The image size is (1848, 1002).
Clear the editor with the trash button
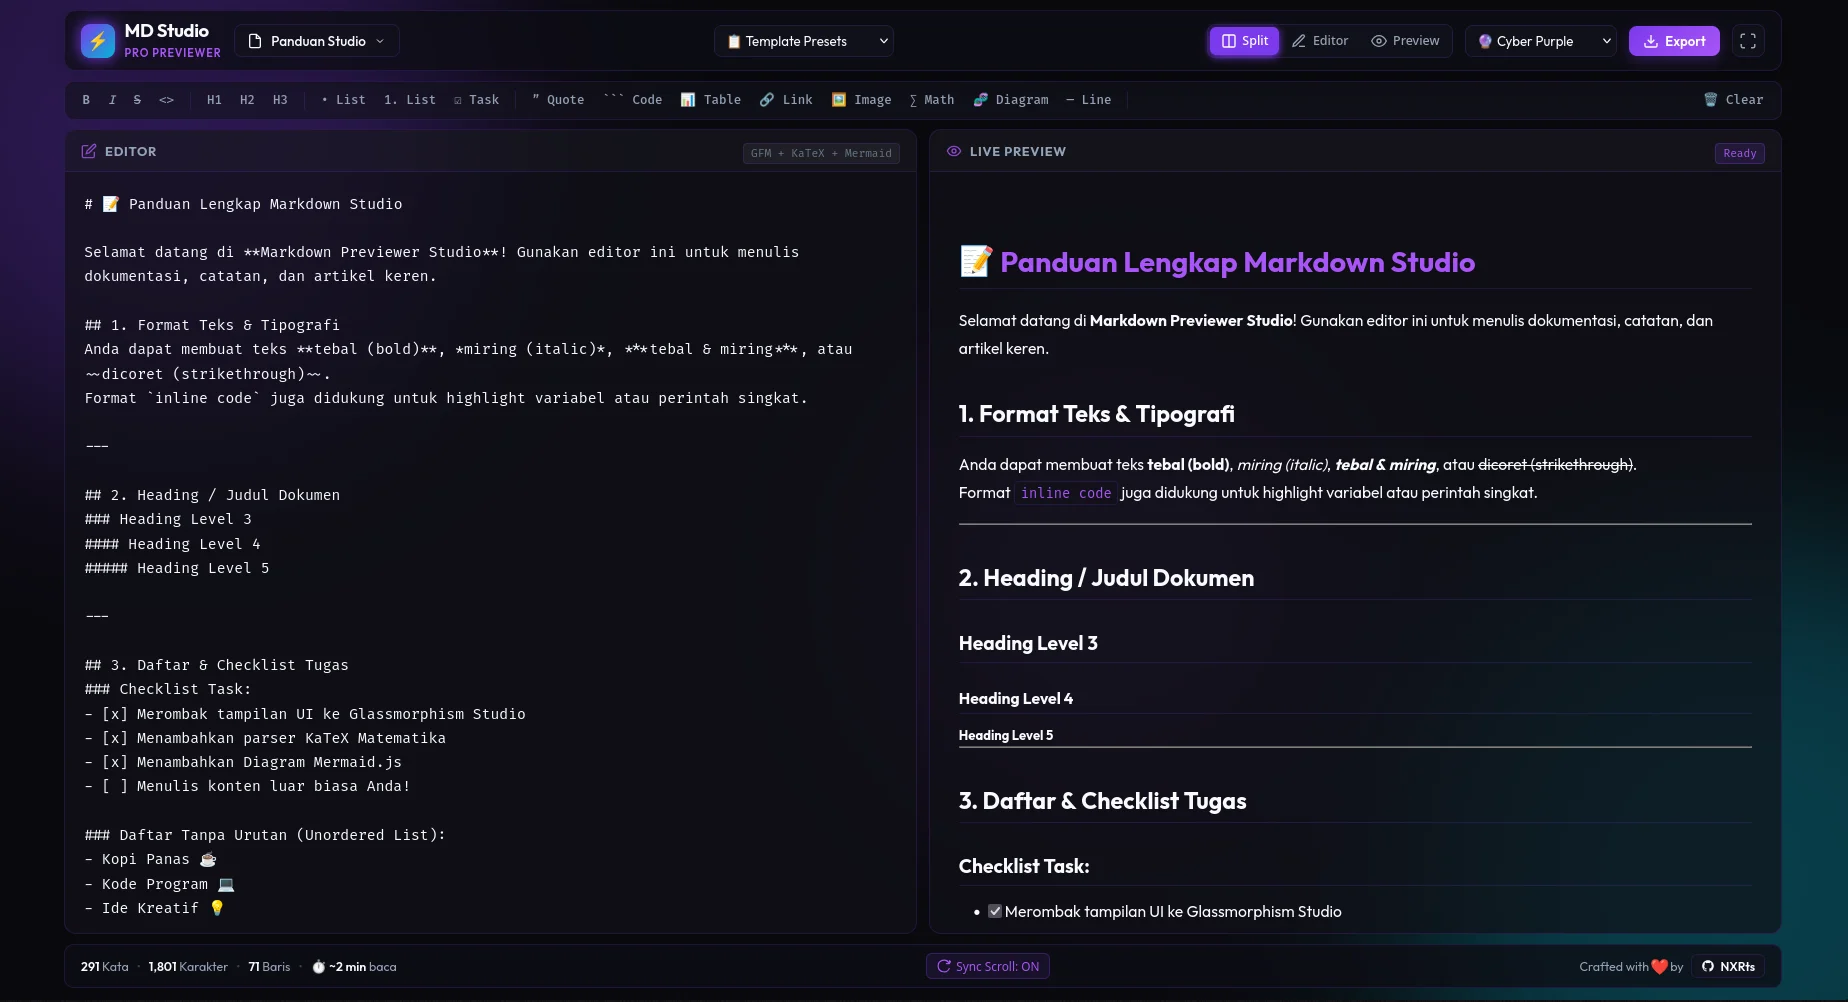click(x=1734, y=100)
